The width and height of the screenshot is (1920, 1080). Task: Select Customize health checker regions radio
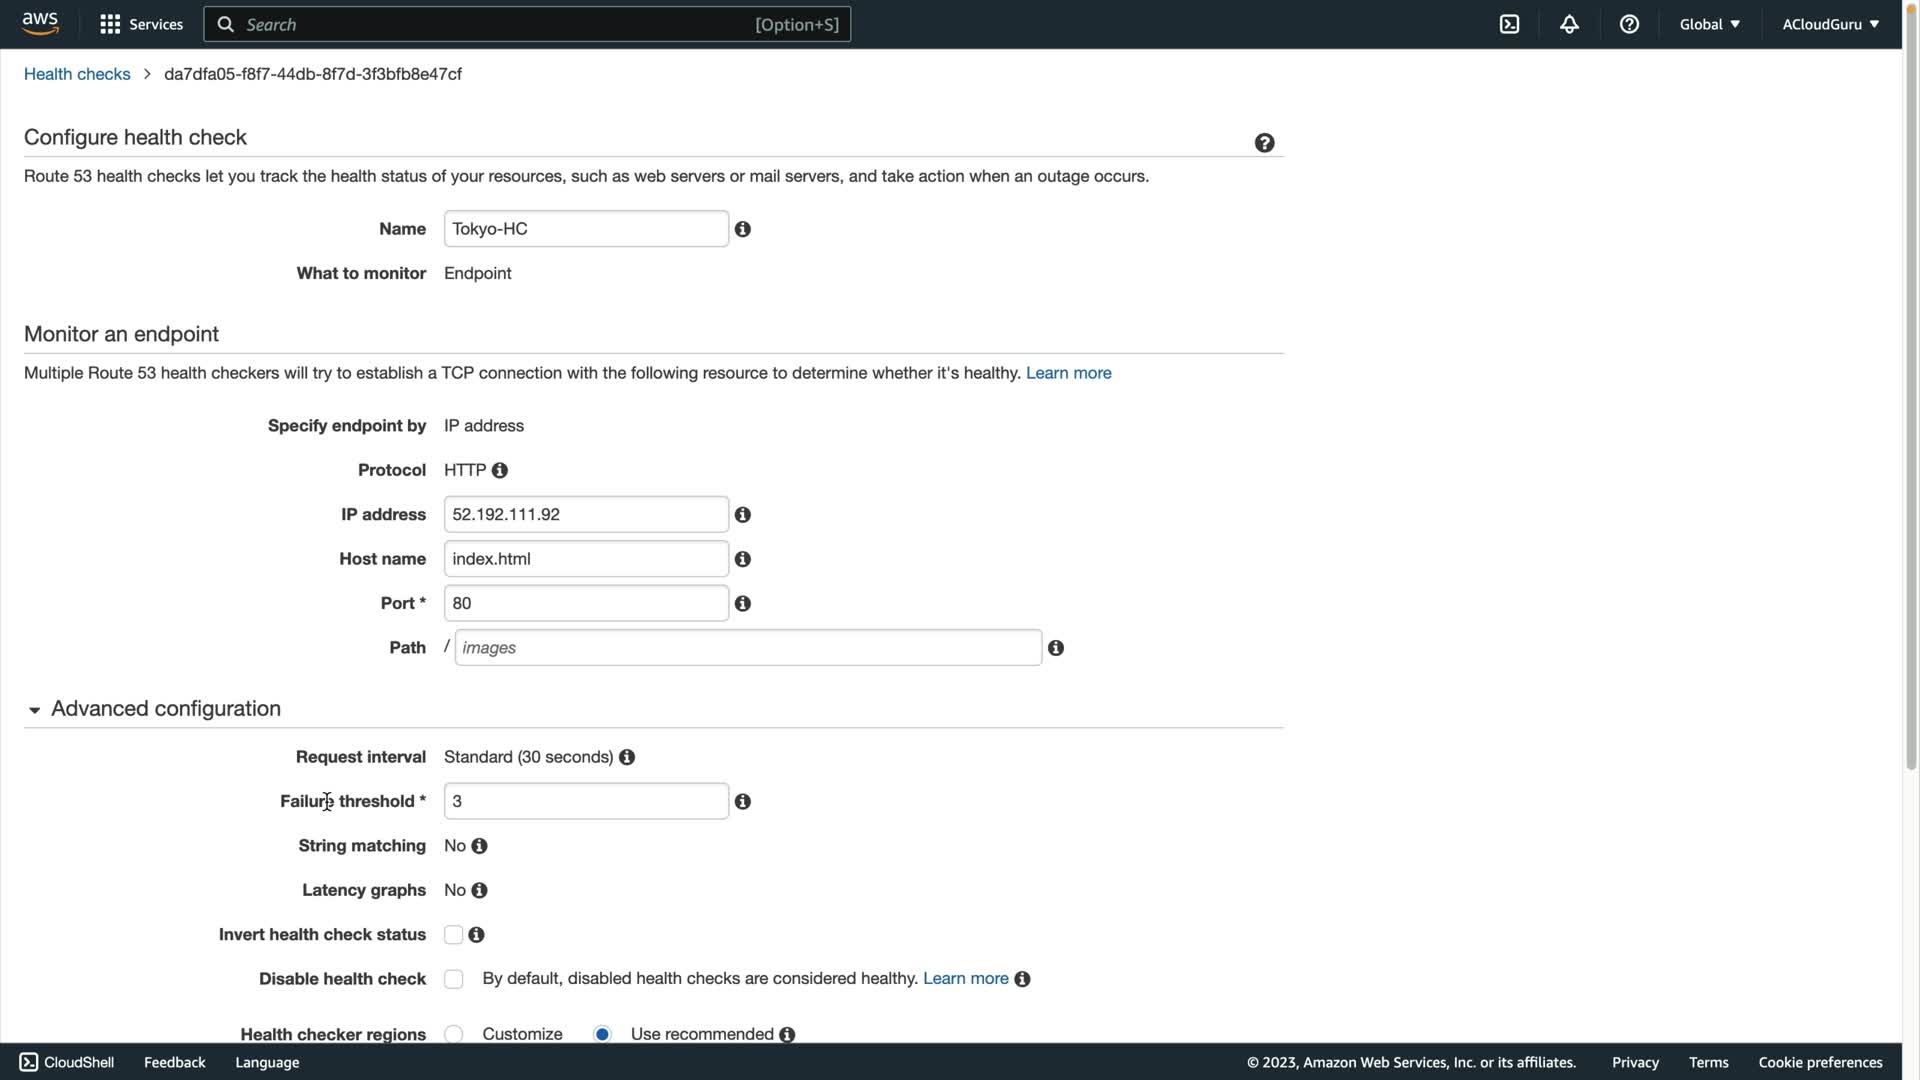point(454,1034)
